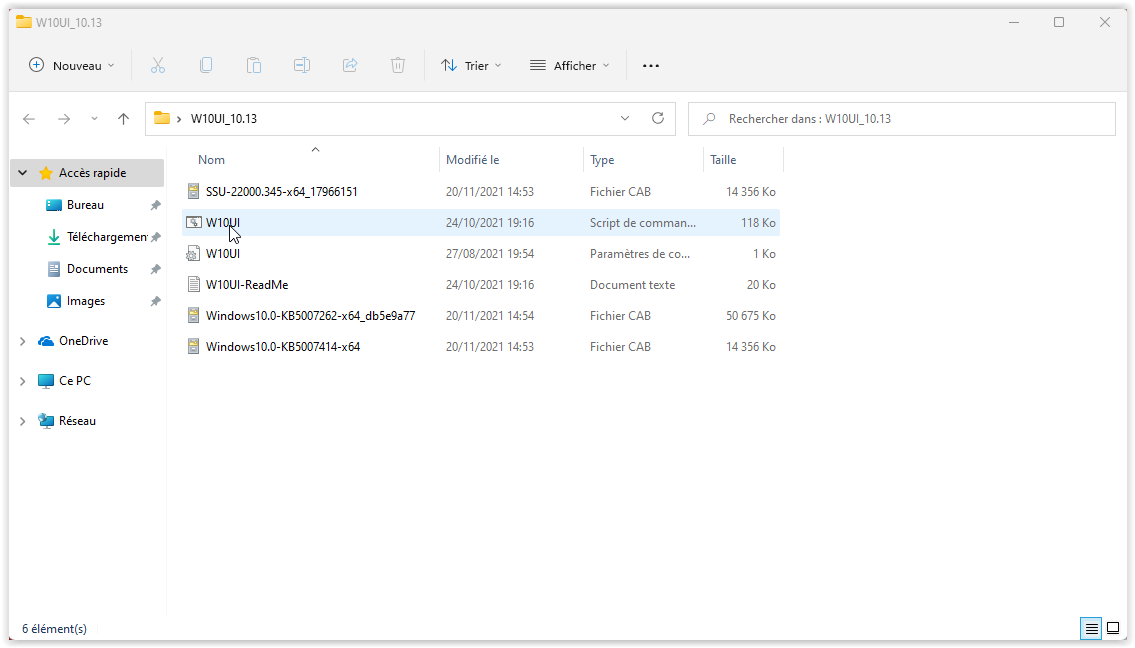Open recent locations dropdown arrow
The height and width of the screenshot is (648, 1135).
[94, 119]
